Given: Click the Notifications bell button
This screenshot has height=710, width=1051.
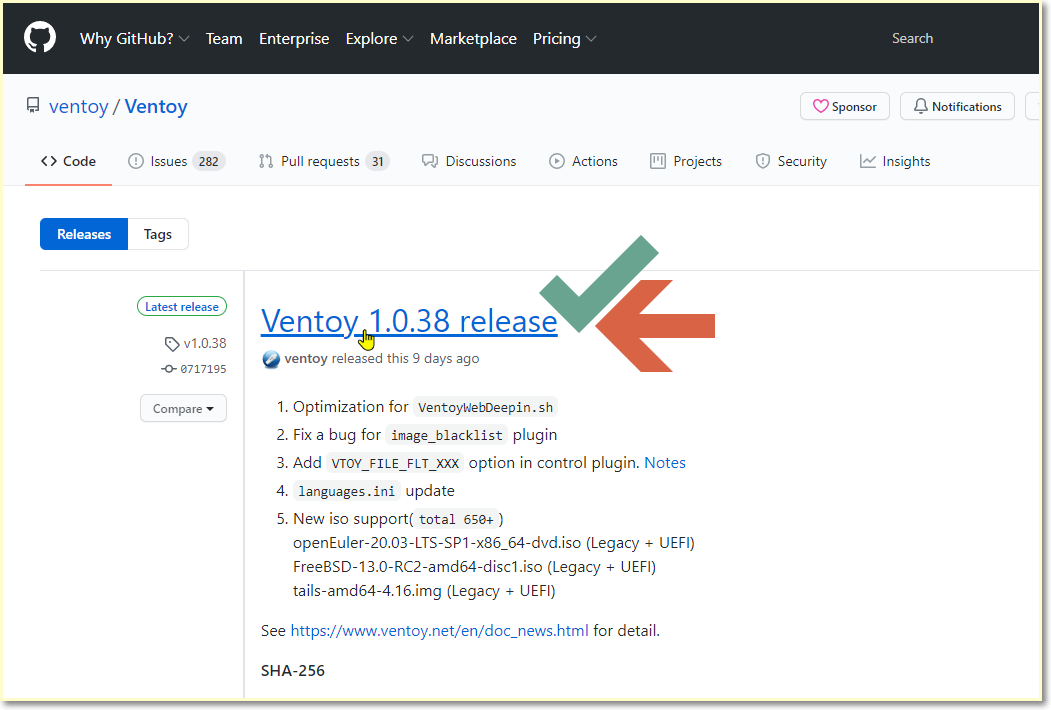Looking at the screenshot, I should tap(957, 107).
